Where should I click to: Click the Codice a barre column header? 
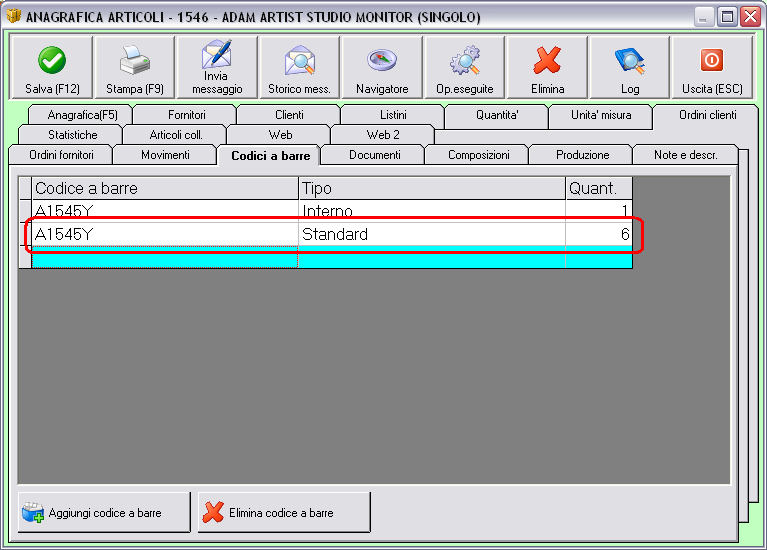(x=165, y=188)
